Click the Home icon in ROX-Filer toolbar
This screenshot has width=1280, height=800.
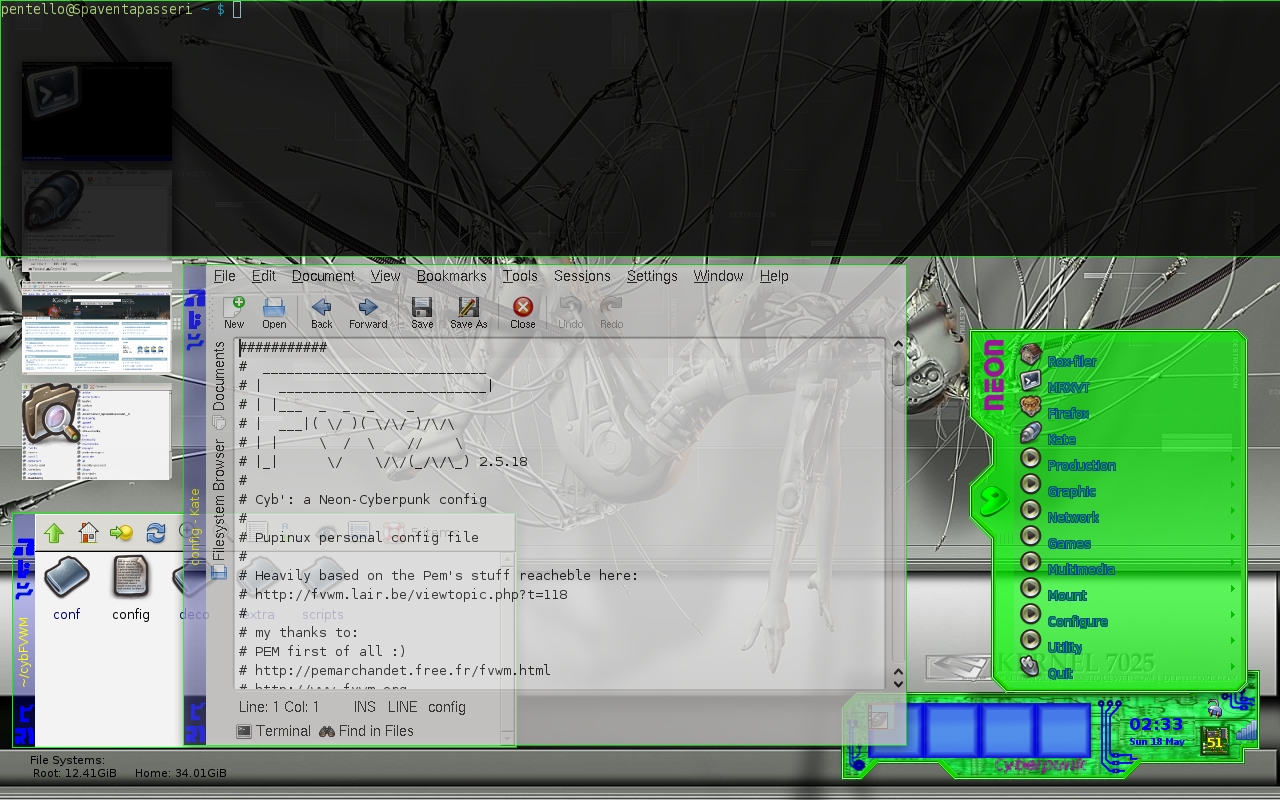[88, 533]
